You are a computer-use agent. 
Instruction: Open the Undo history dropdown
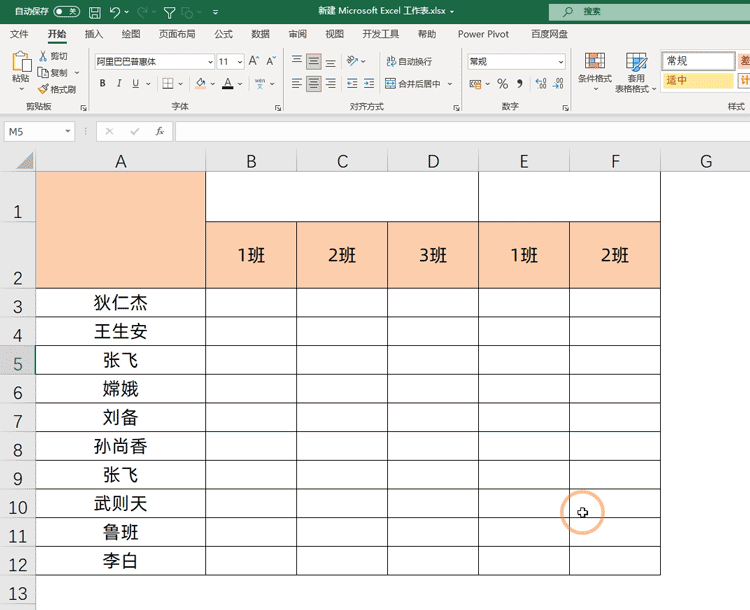(127, 12)
